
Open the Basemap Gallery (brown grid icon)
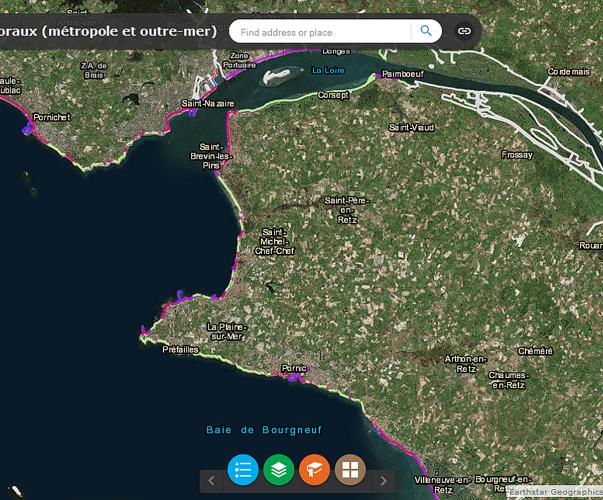pyautogui.click(x=350, y=469)
